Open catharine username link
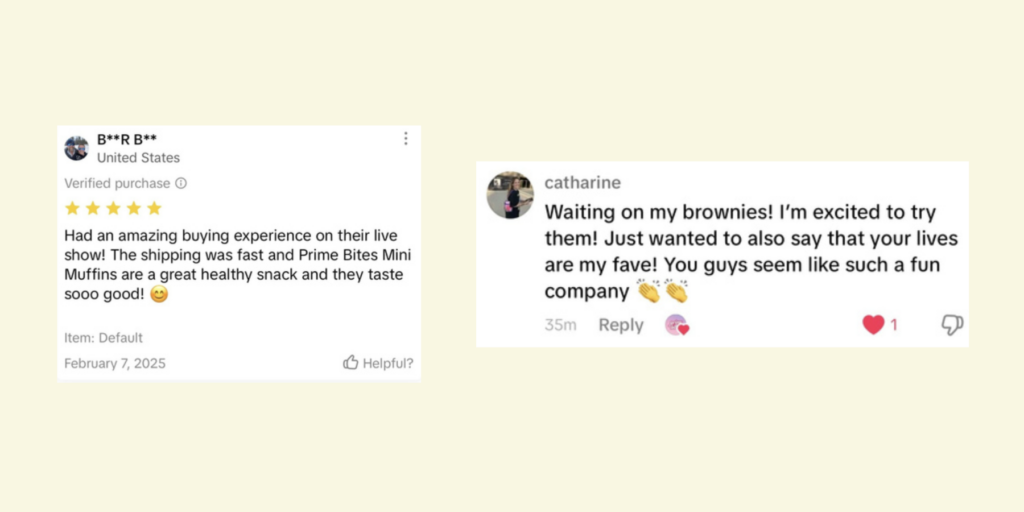This screenshot has height=512, width=1024. click(583, 183)
